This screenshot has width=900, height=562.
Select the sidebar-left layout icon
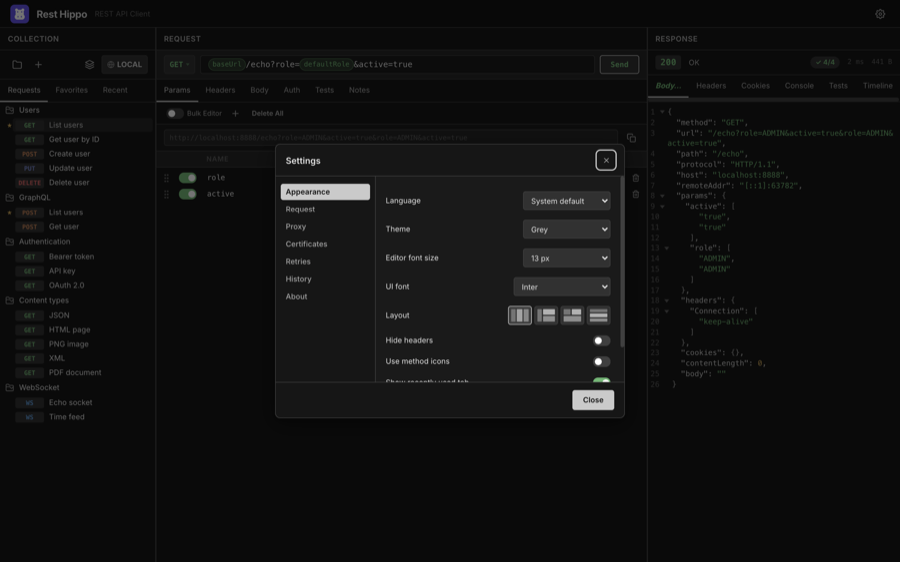coord(546,315)
